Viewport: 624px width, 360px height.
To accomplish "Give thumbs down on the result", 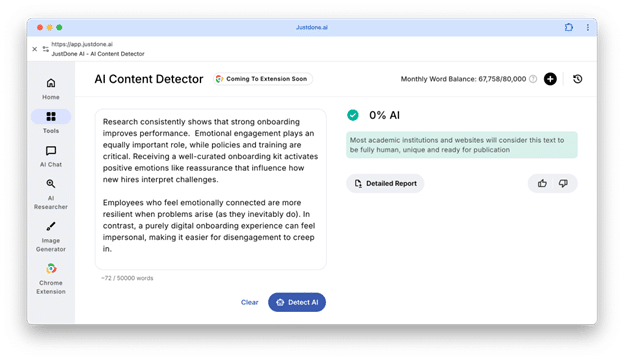I will 563,183.
